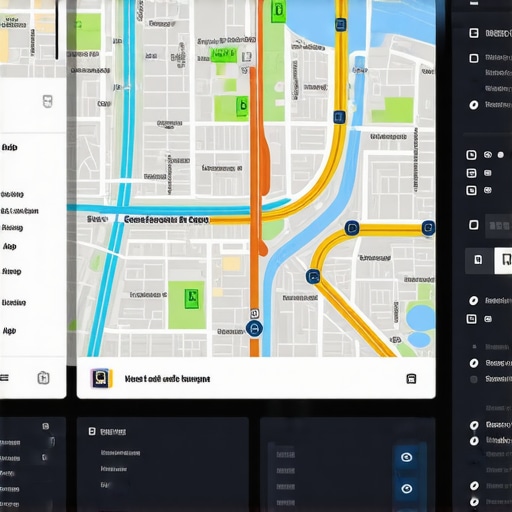The image size is (512, 512).
Task: Click the shield icon in the white left panel
Action: coord(48,101)
